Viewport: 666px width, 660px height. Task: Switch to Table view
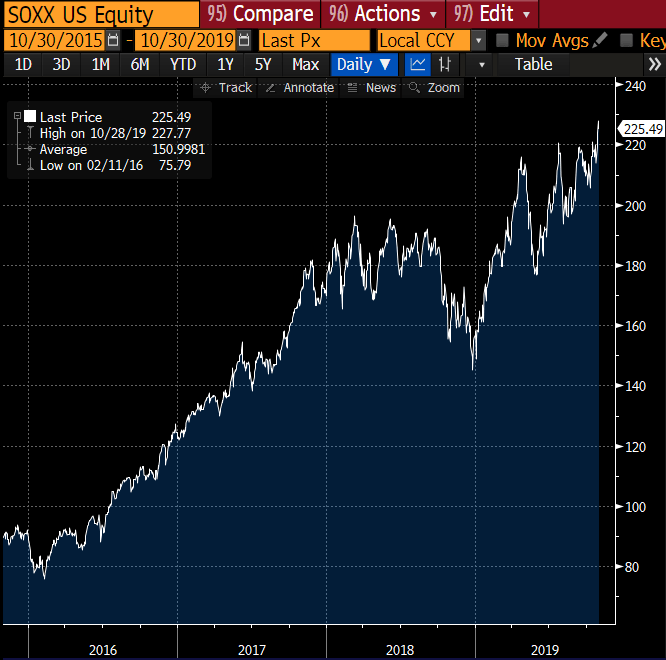coord(533,65)
